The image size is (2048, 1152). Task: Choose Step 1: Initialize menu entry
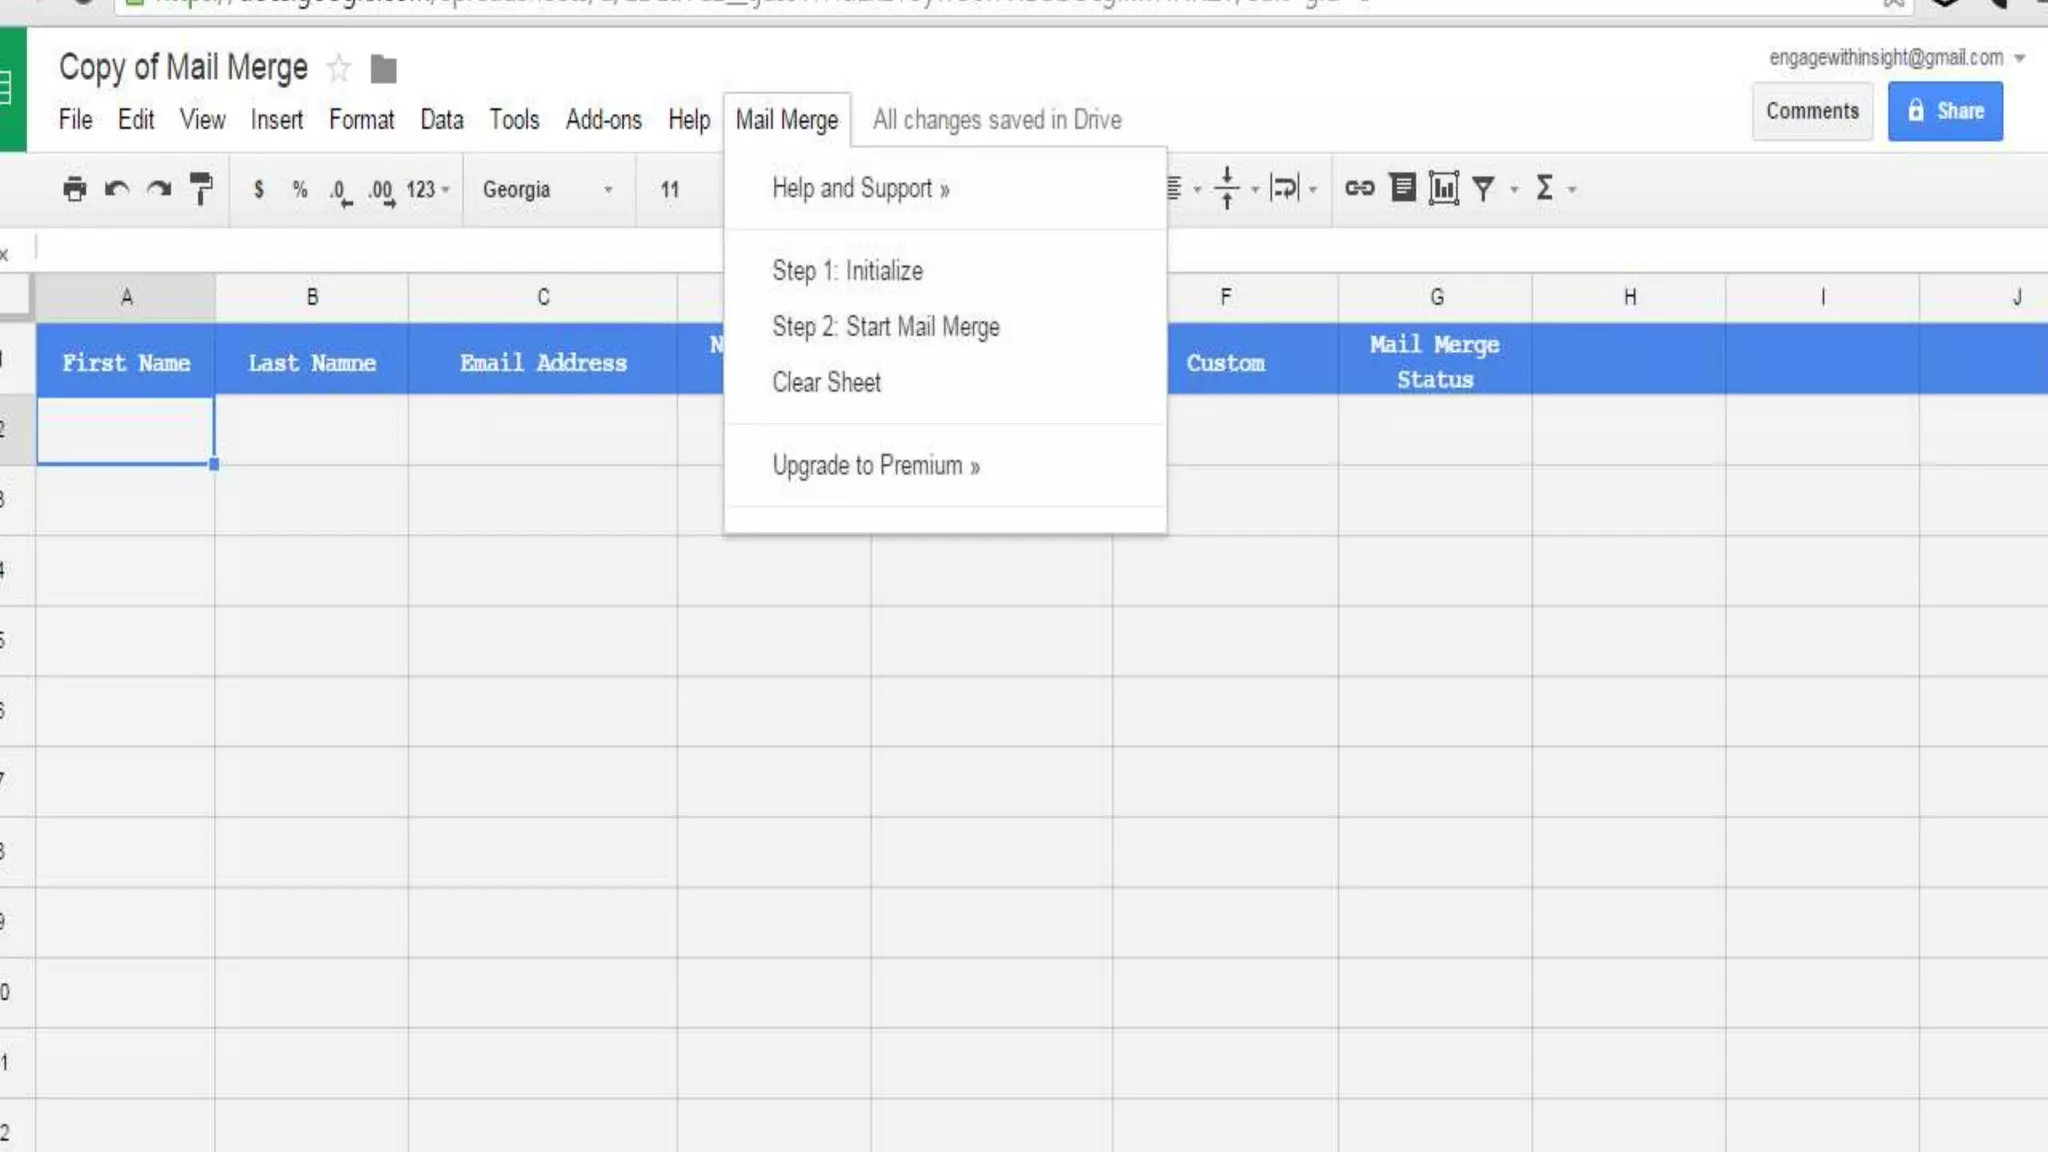tap(847, 271)
